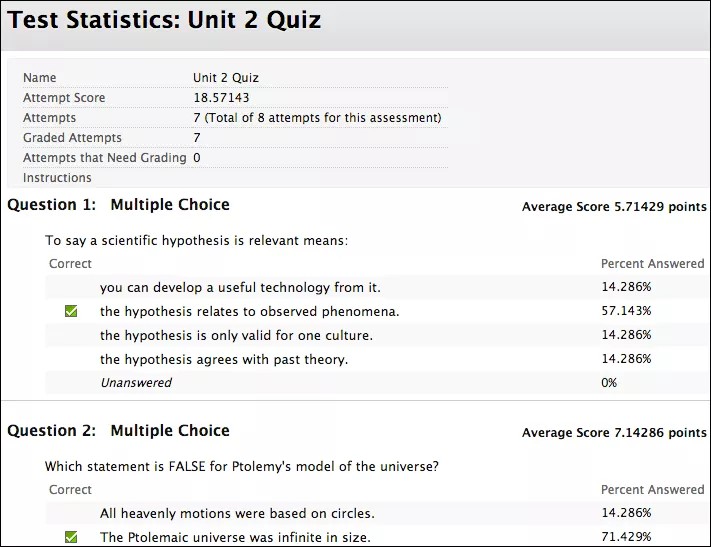Click 'All heavenly motions were based on circles'

point(237,514)
